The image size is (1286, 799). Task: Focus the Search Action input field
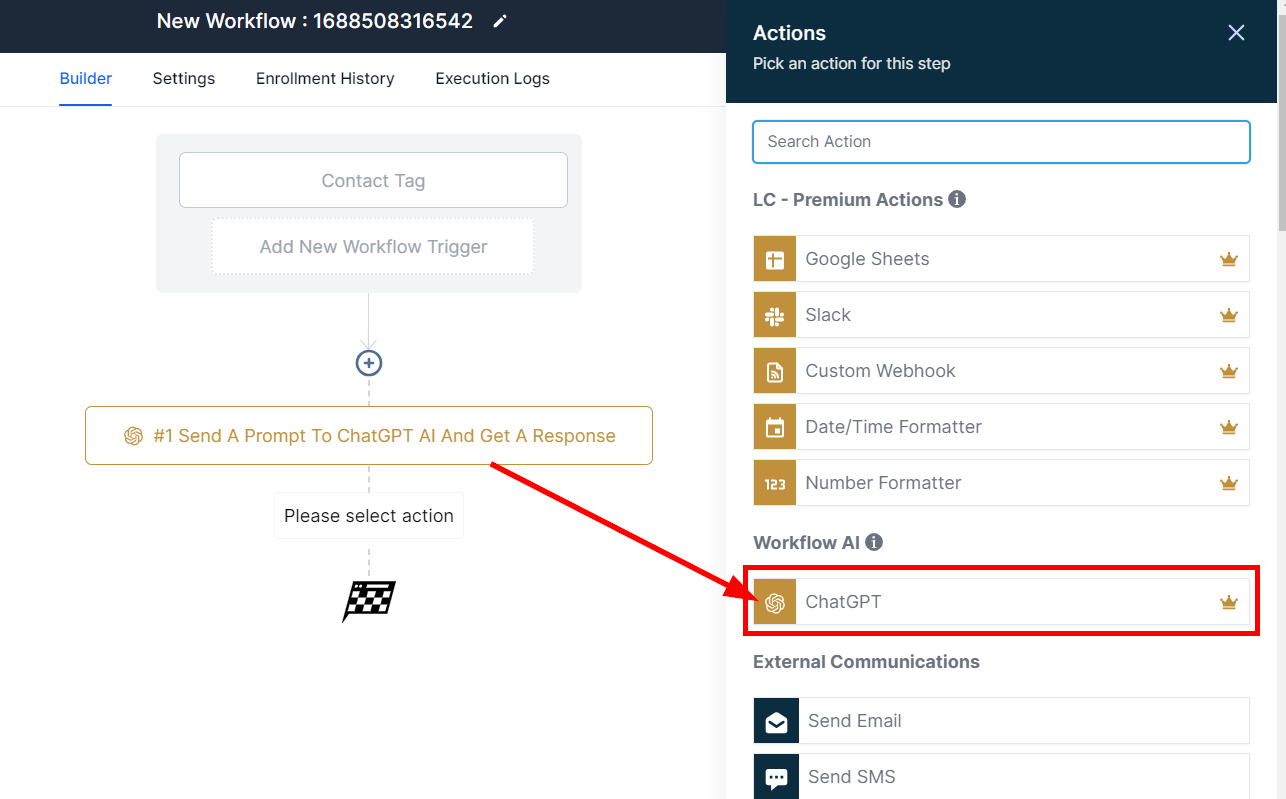(1001, 142)
